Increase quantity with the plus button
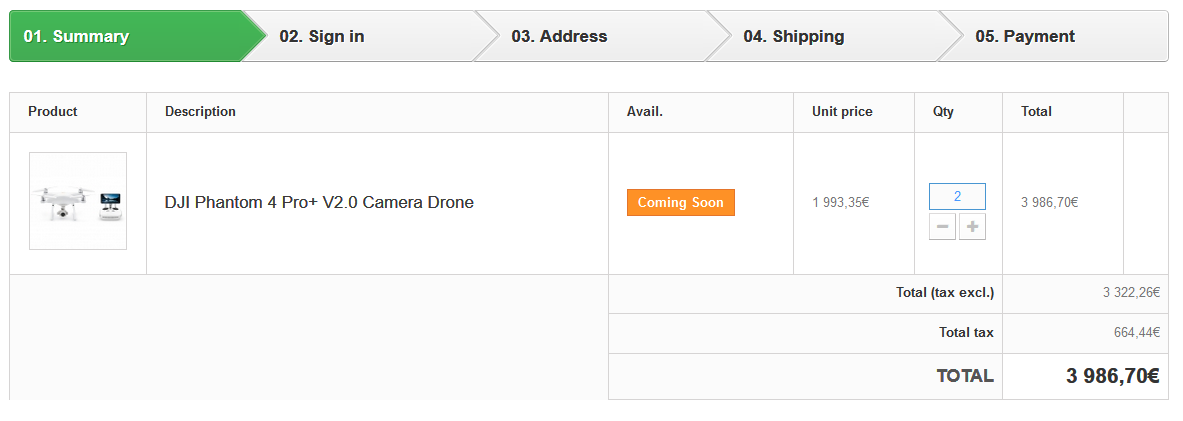This screenshot has width=1183, height=421. pyautogui.click(x=973, y=226)
